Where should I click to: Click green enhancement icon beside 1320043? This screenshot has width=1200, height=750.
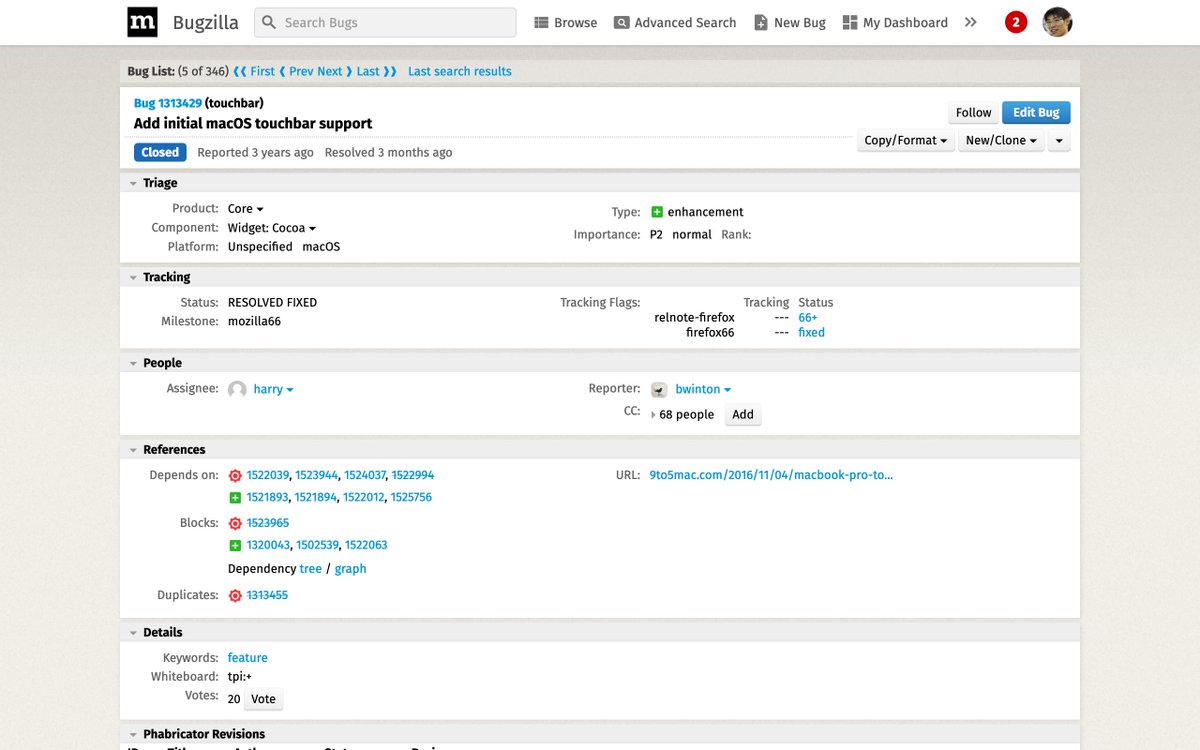coord(235,546)
